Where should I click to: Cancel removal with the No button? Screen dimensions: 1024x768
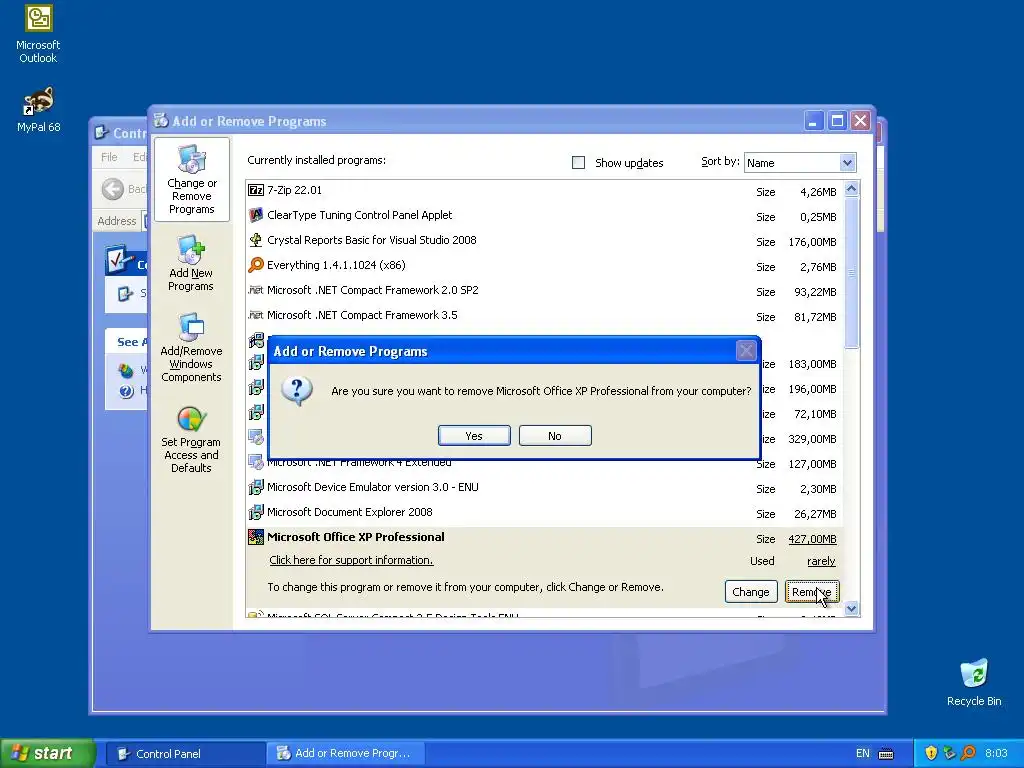[x=555, y=436]
